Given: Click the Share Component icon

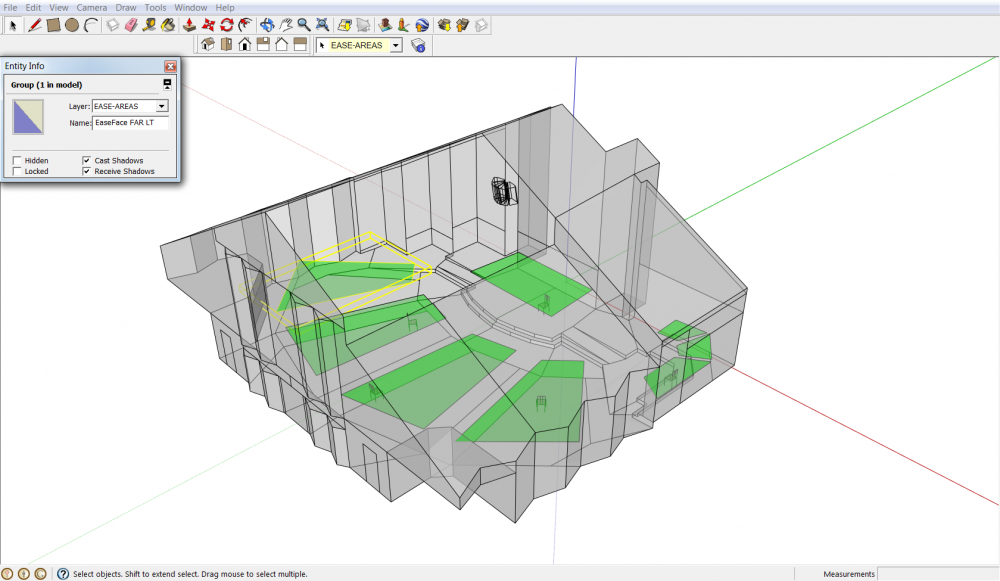Looking at the screenshot, I should [x=482, y=26].
